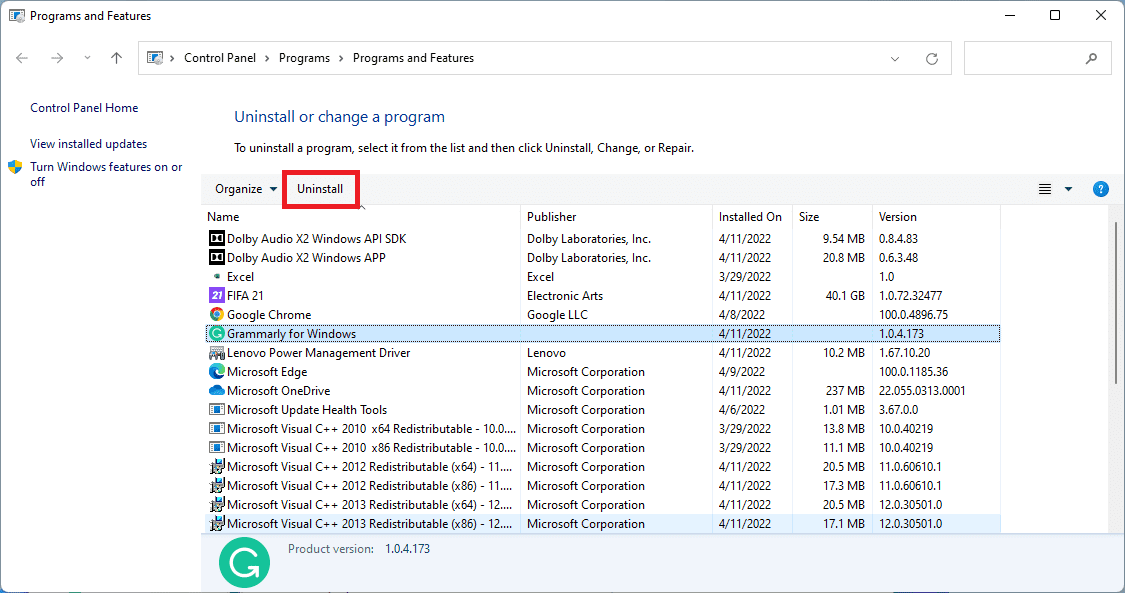Sort by the Version column header
Image resolution: width=1125 pixels, height=593 pixels.
tap(936, 217)
